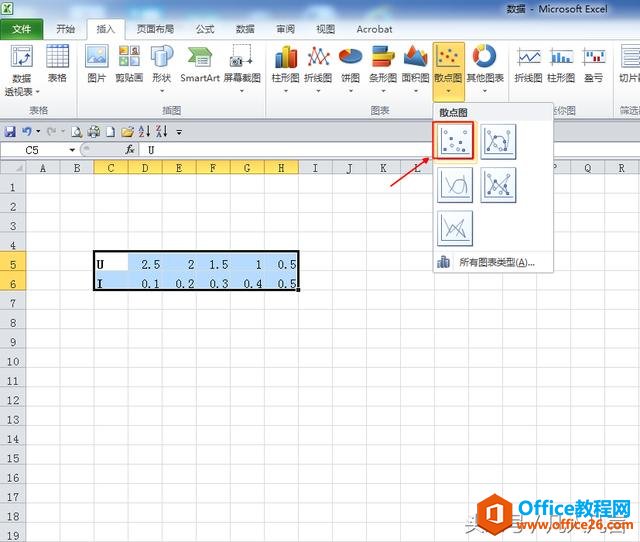Choose Column chart (柱形图)
The image size is (640, 542).
pyautogui.click(x=286, y=69)
